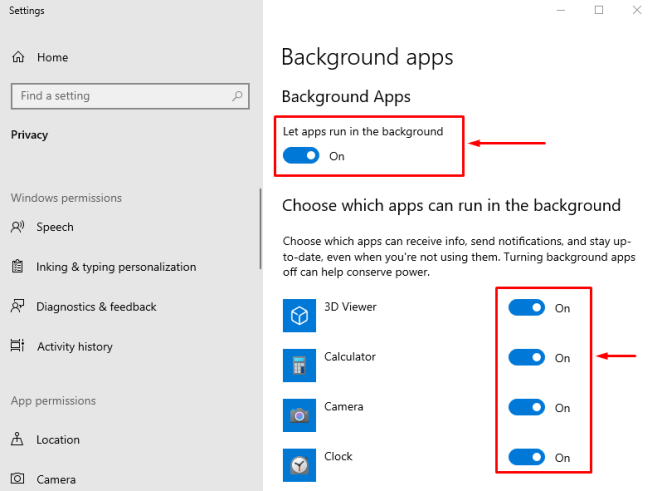652x491 pixels.
Task: Disable Calculator background toggle
Action: pyautogui.click(x=526, y=358)
